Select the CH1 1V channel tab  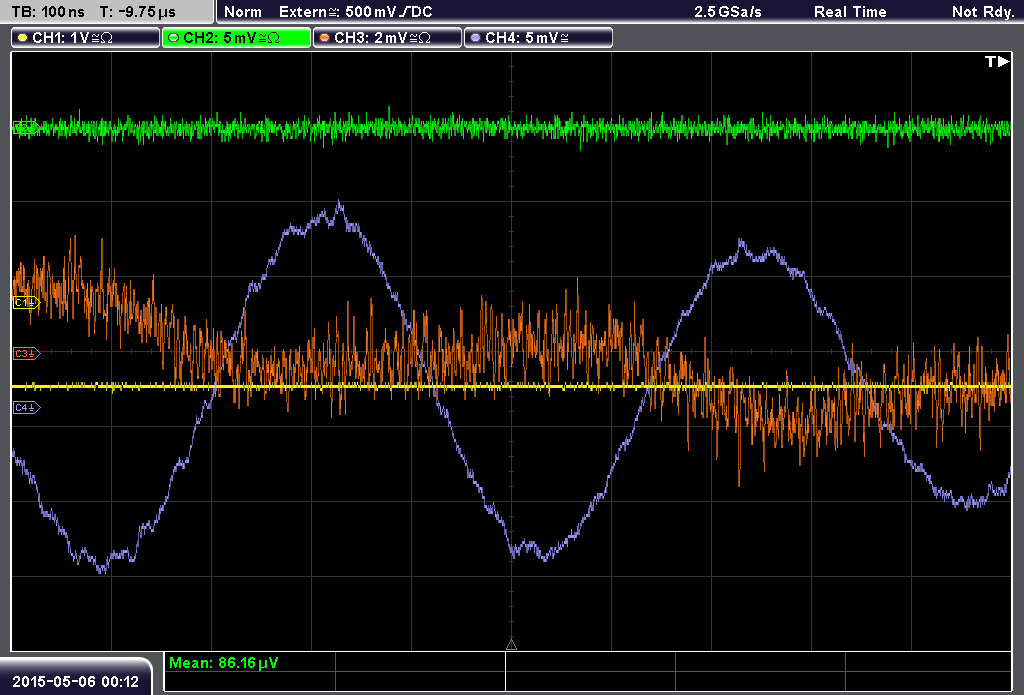[x=86, y=38]
